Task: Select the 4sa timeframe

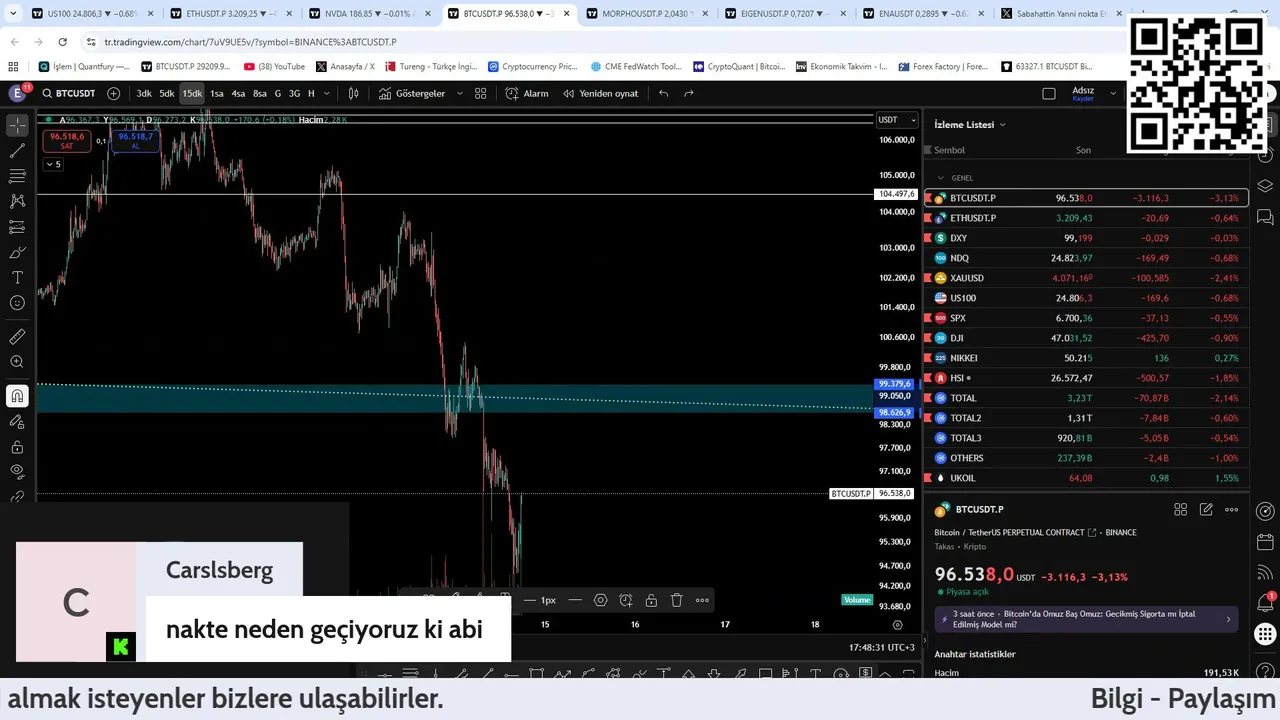Action: click(238, 93)
